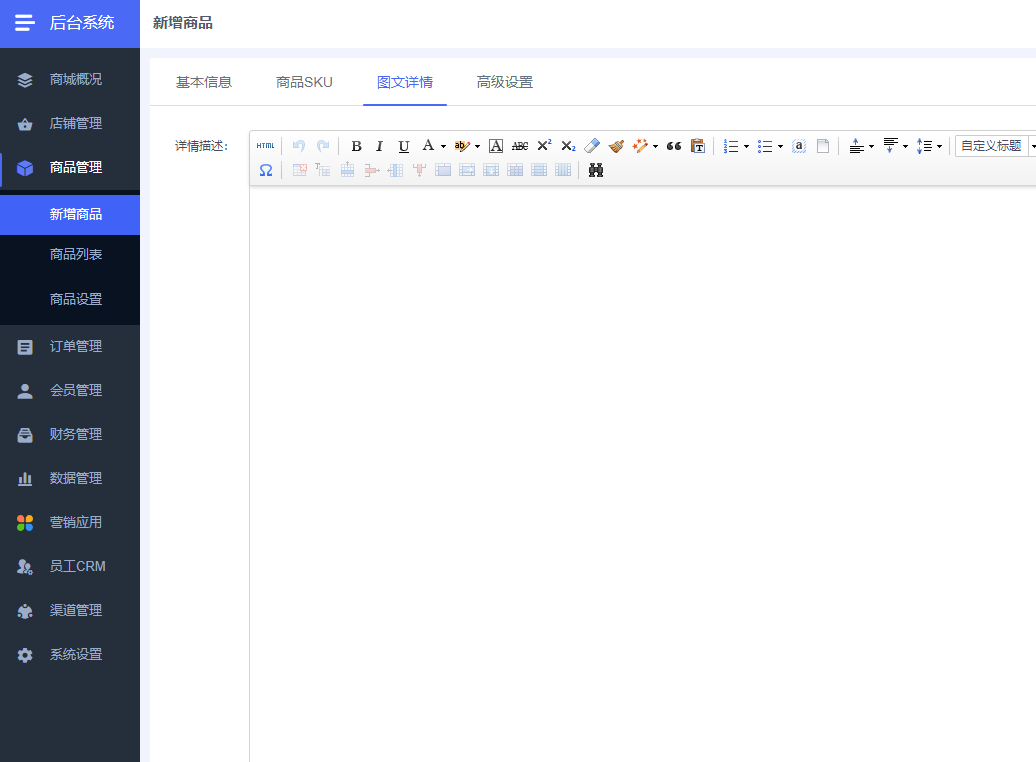Click the split into rows icon
The height and width of the screenshot is (762, 1036).
click(x=539, y=171)
